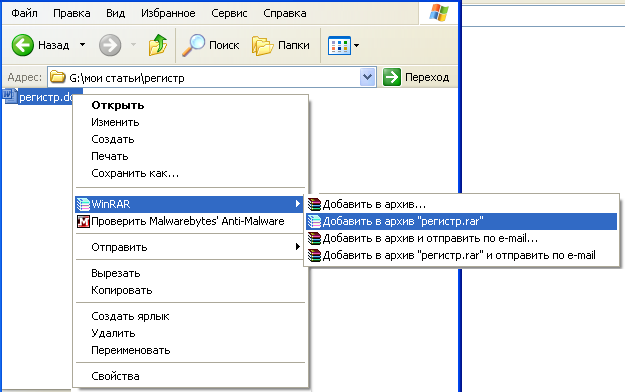Click the Malwarebytes red M icon
This screenshot has width=625, height=392.
[x=83, y=221]
